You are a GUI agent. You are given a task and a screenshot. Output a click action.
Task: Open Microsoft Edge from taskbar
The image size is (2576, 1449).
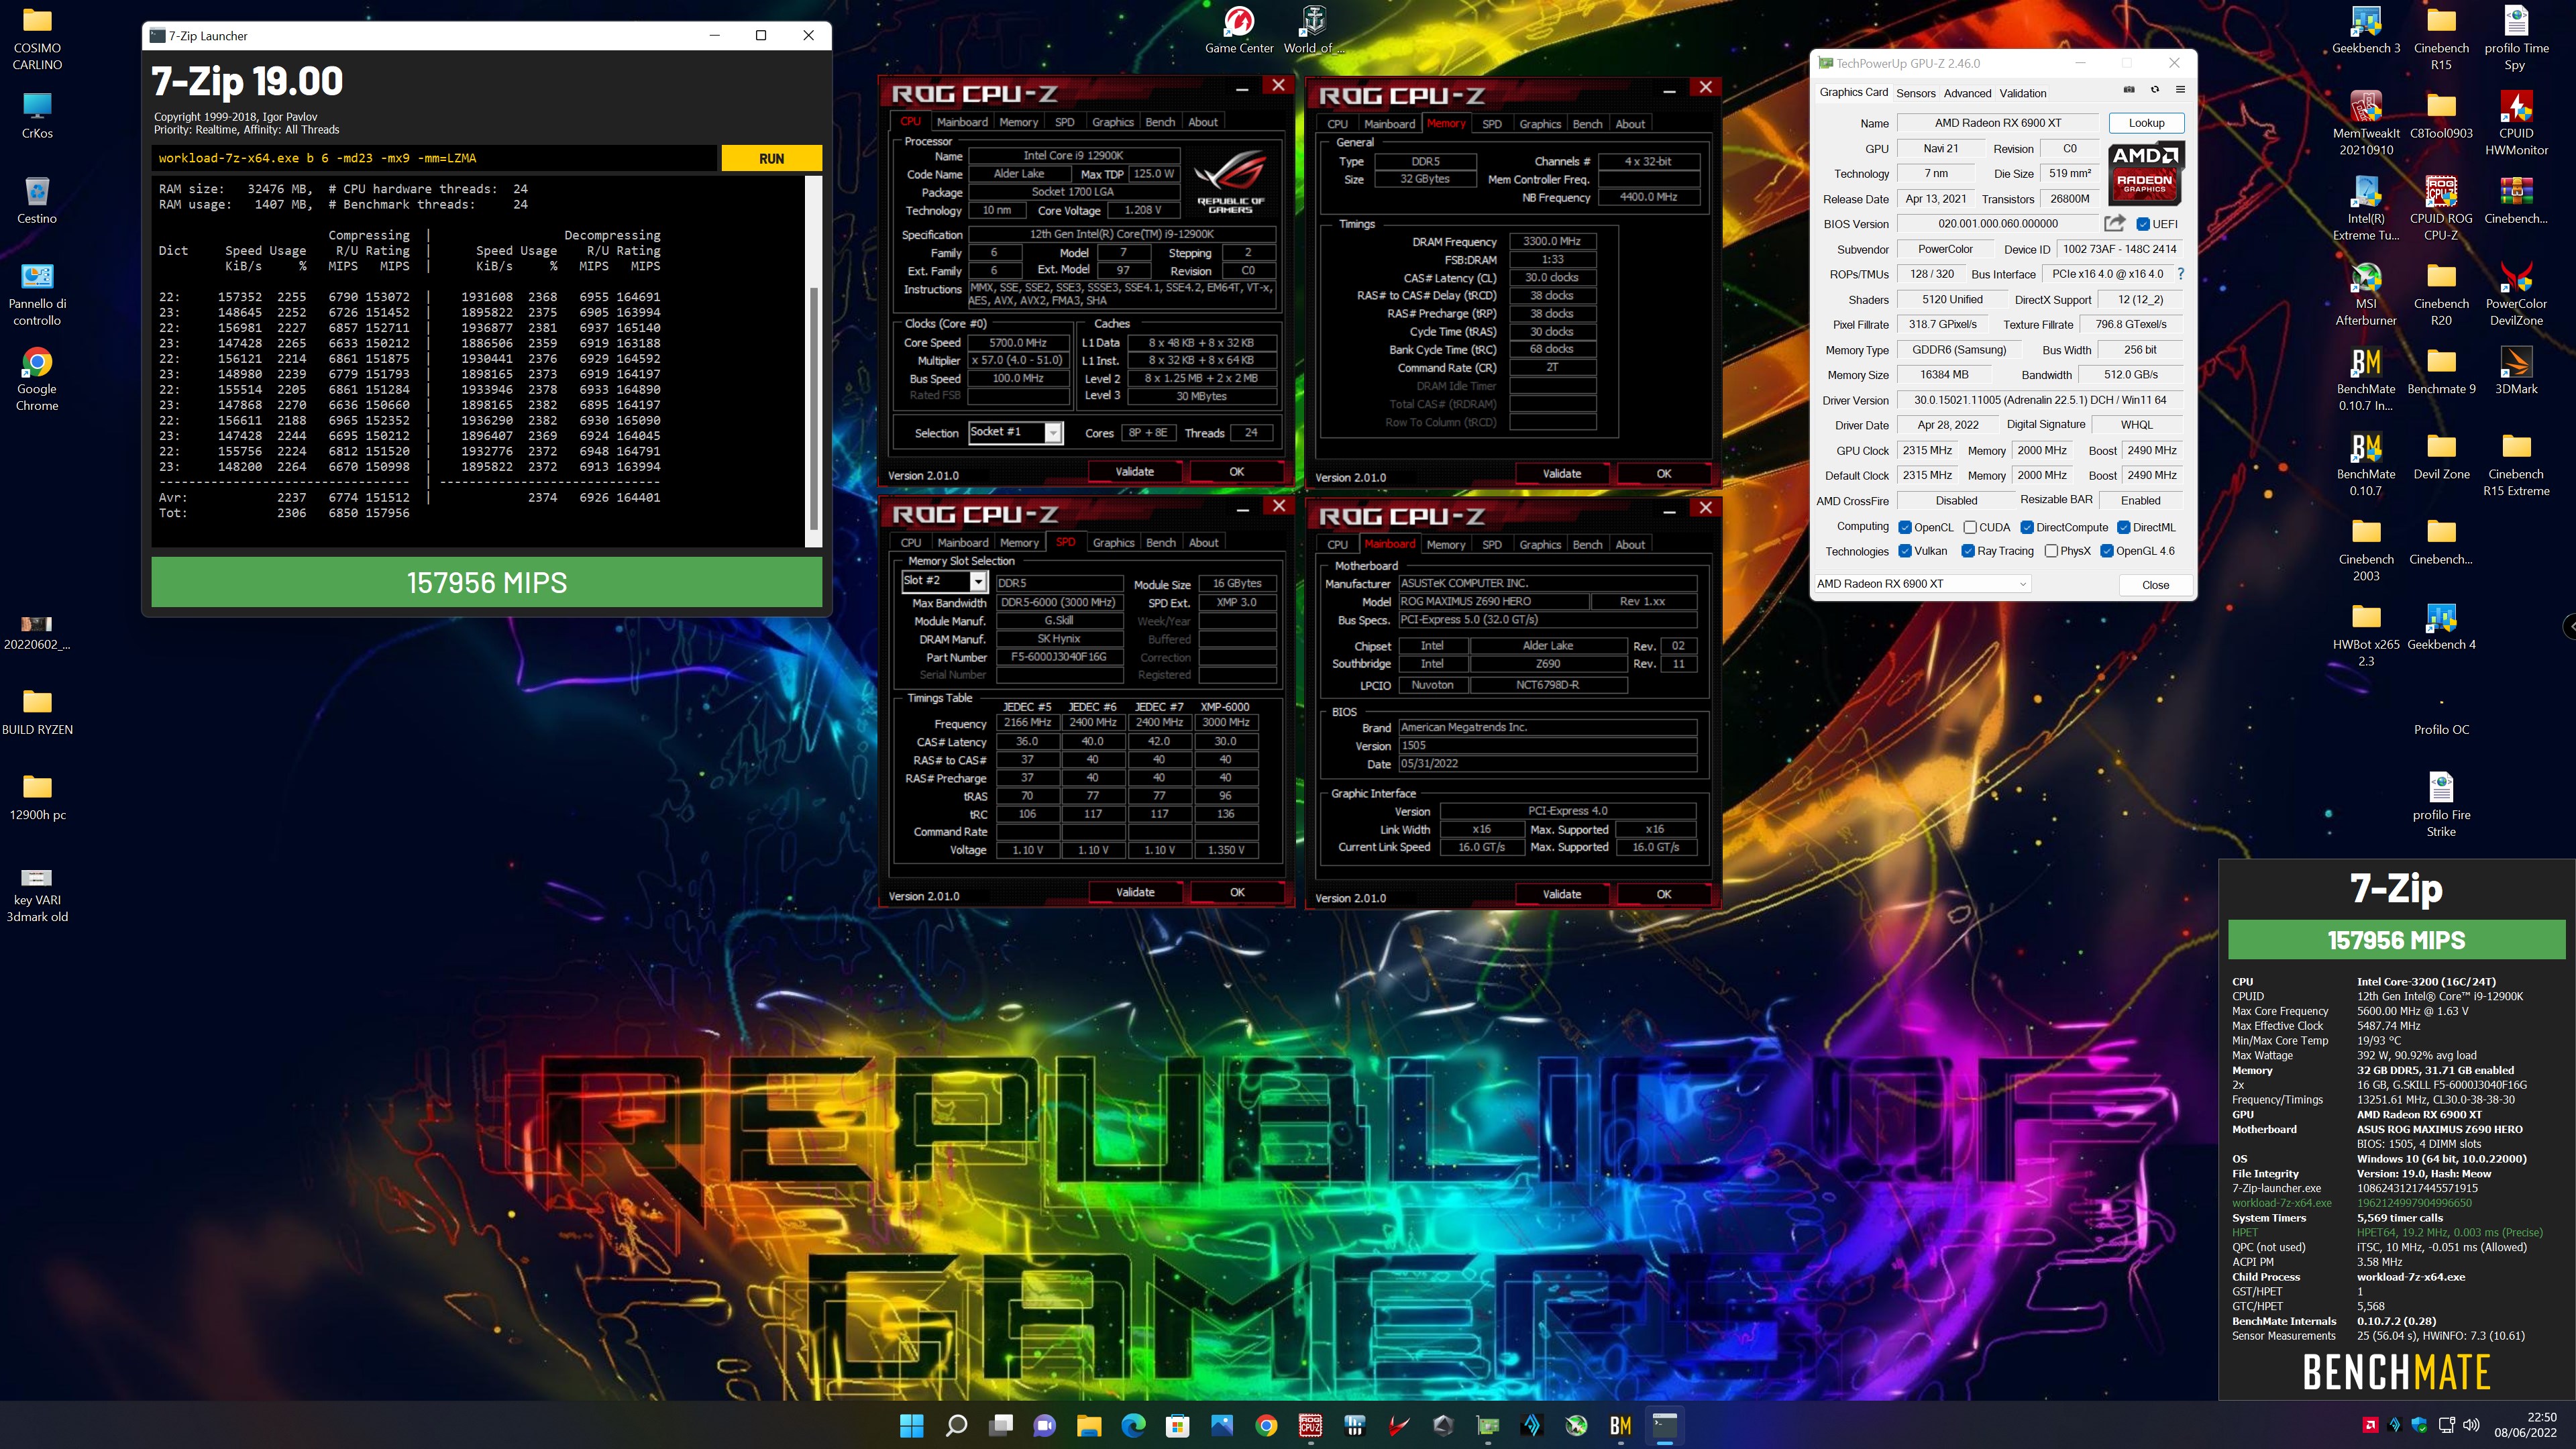click(x=1133, y=1425)
